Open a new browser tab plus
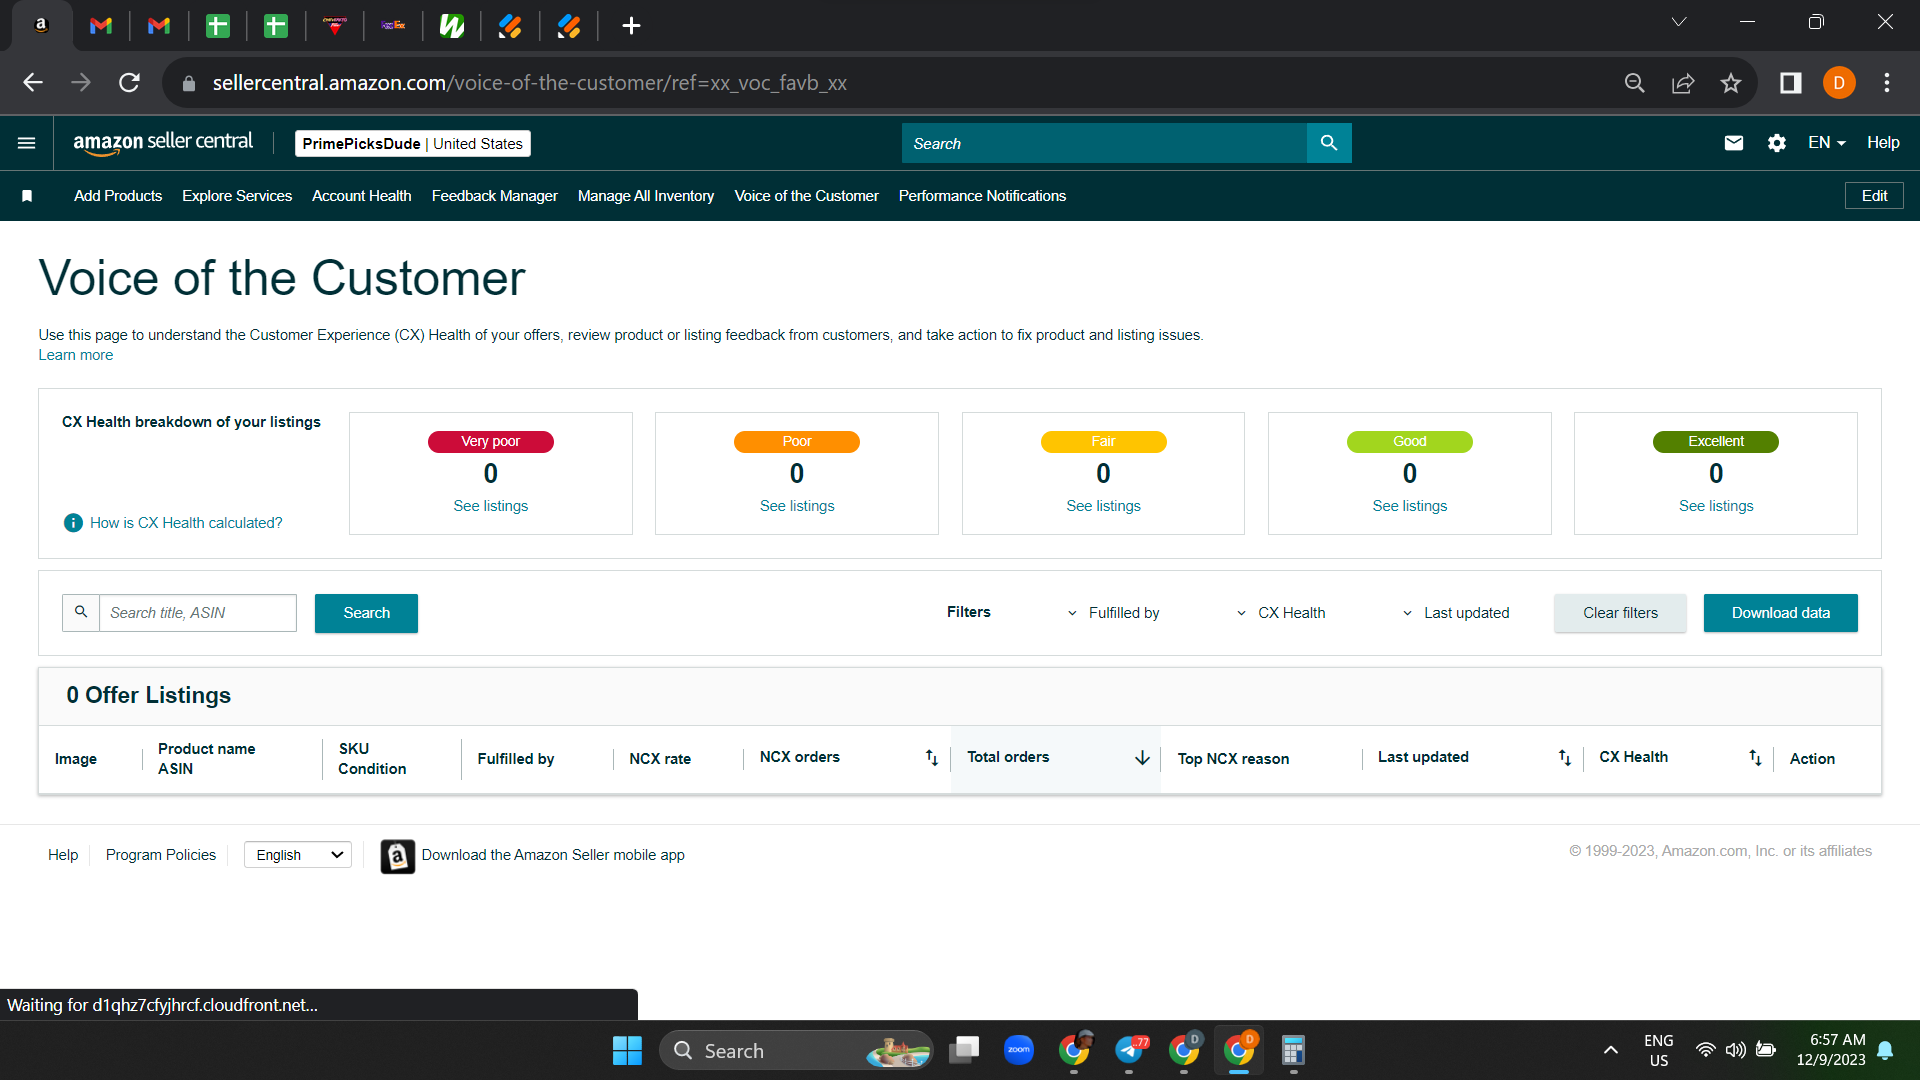 [x=631, y=26]
